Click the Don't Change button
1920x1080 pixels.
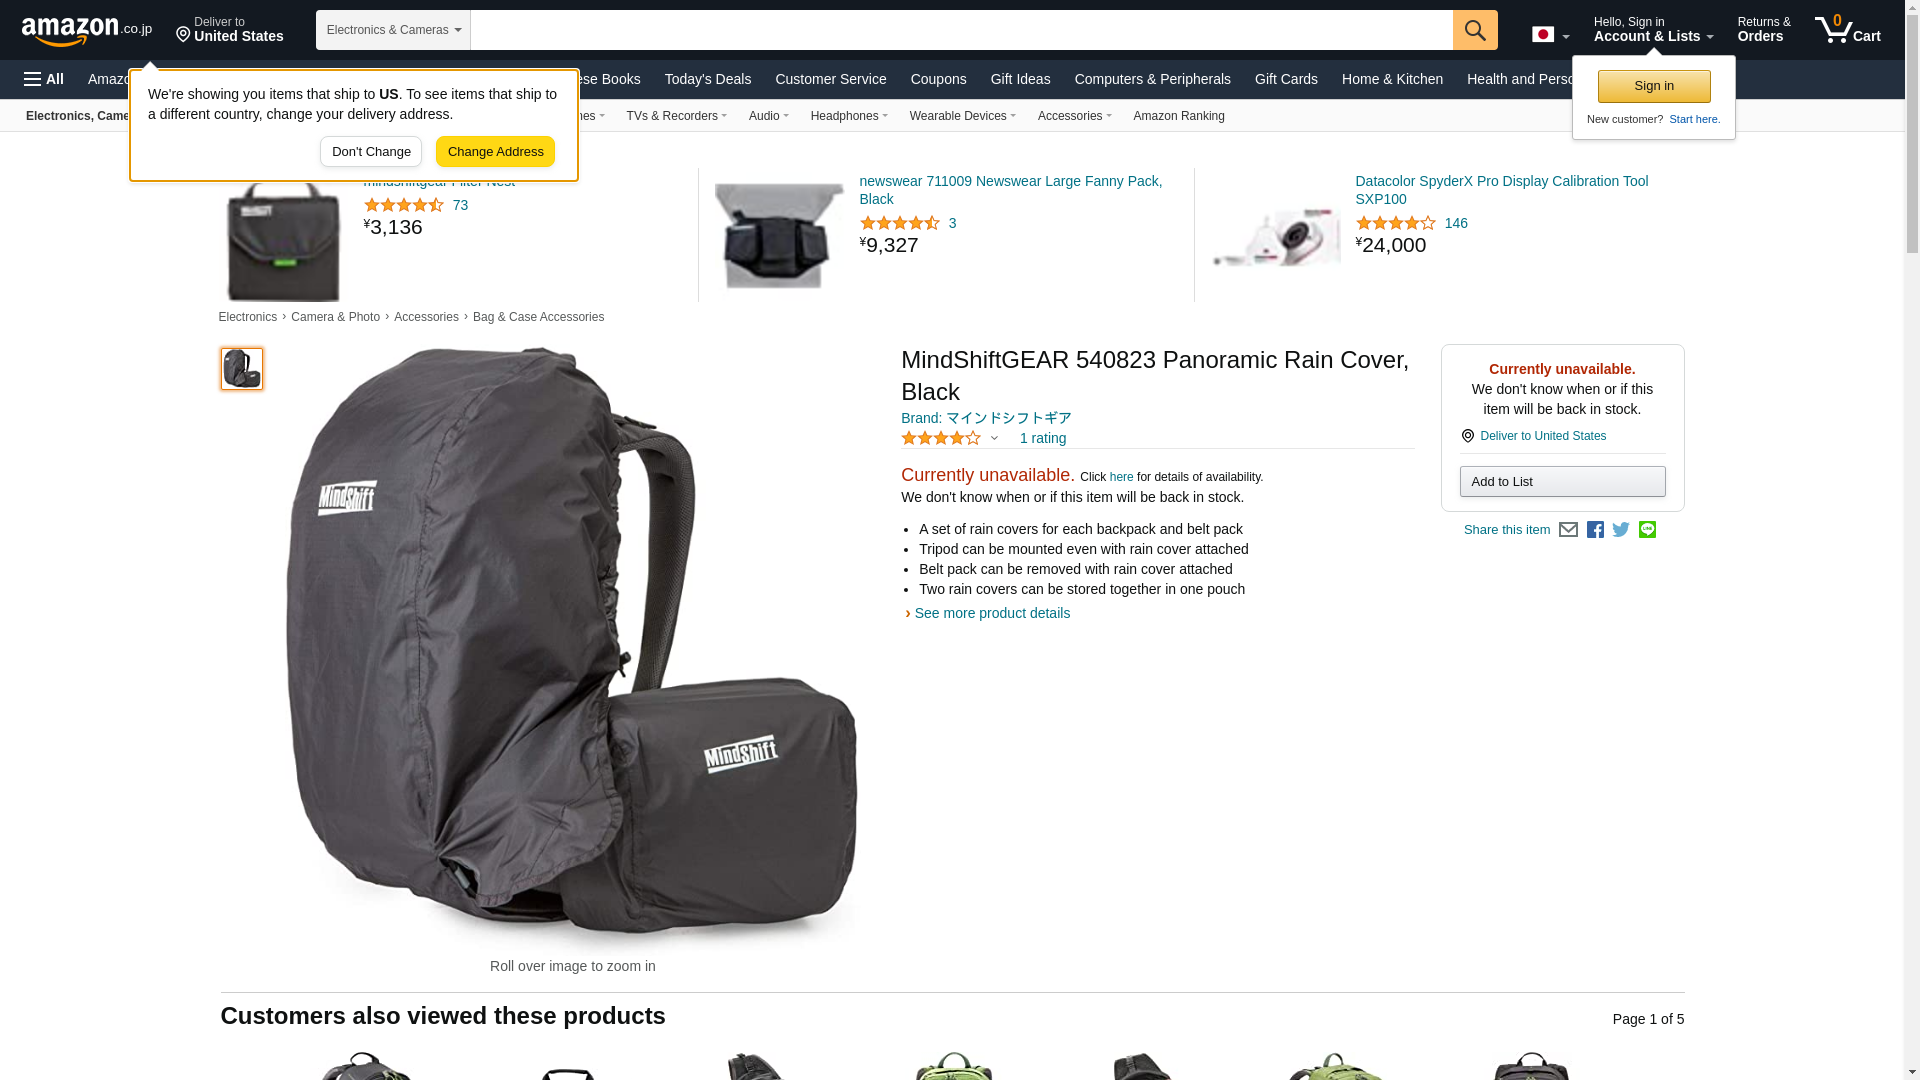371,152
